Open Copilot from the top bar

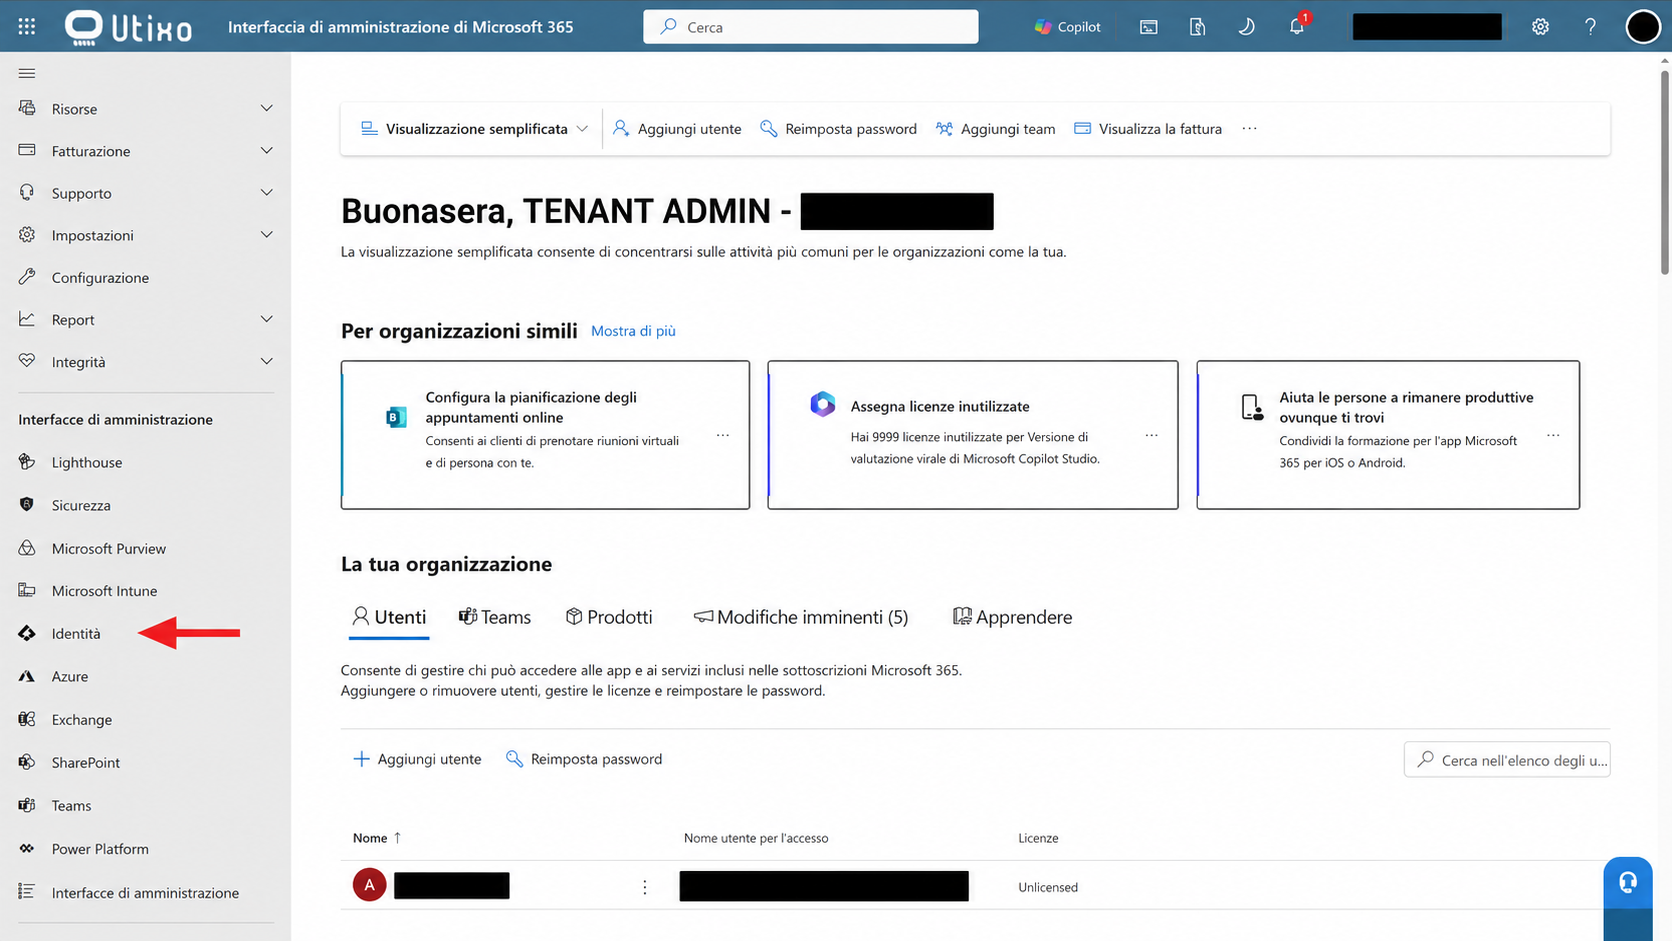point(1068,27)
